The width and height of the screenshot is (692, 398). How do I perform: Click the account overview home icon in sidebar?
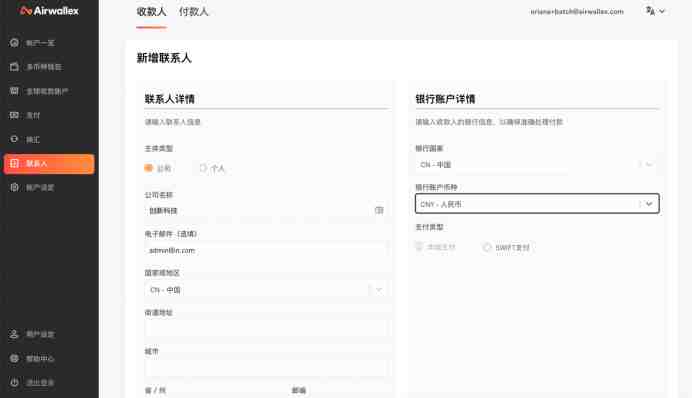coord(15,43)
